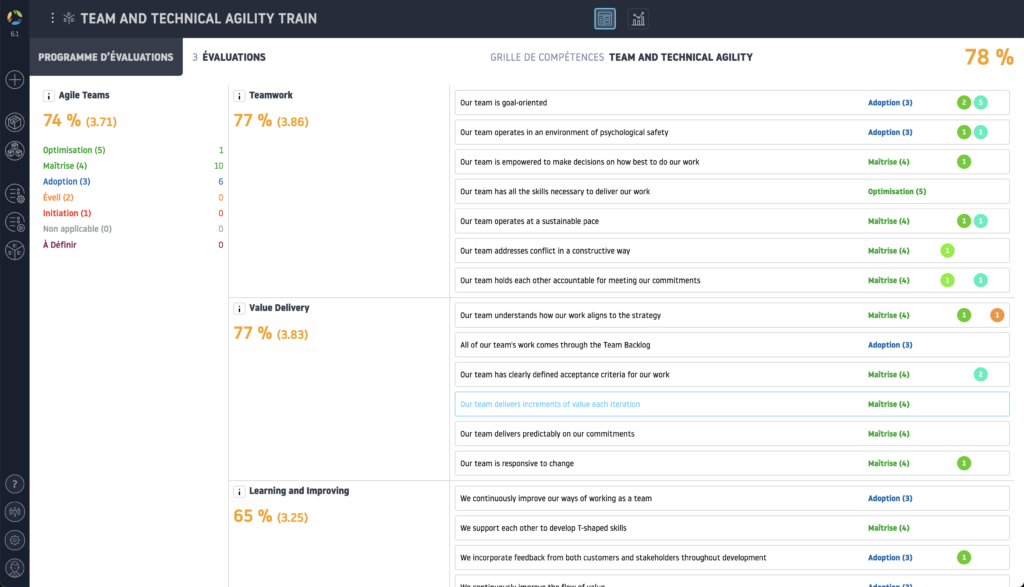The image size is (1024, 587).
Task: Select the Programme d'évaluations tab
Action: [106, 57]
